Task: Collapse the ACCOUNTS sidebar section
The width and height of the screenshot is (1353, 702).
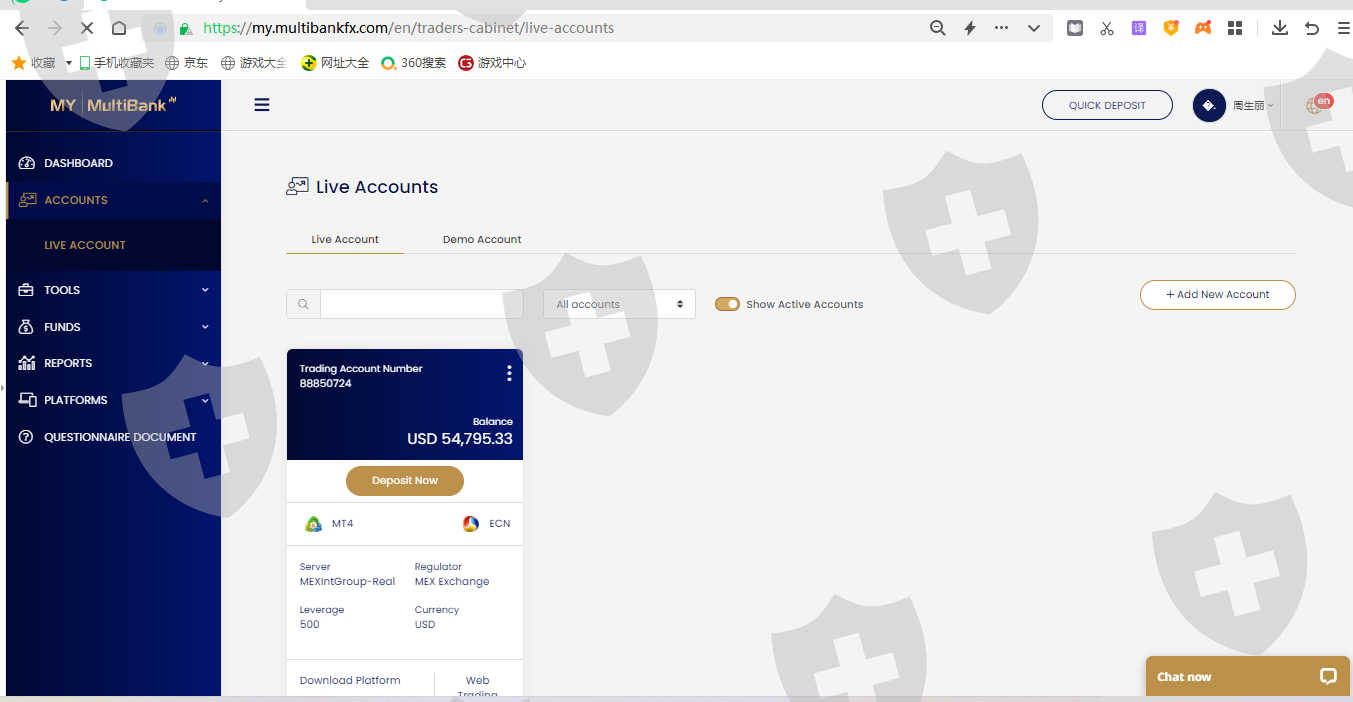Action: (x=113, y=200)
